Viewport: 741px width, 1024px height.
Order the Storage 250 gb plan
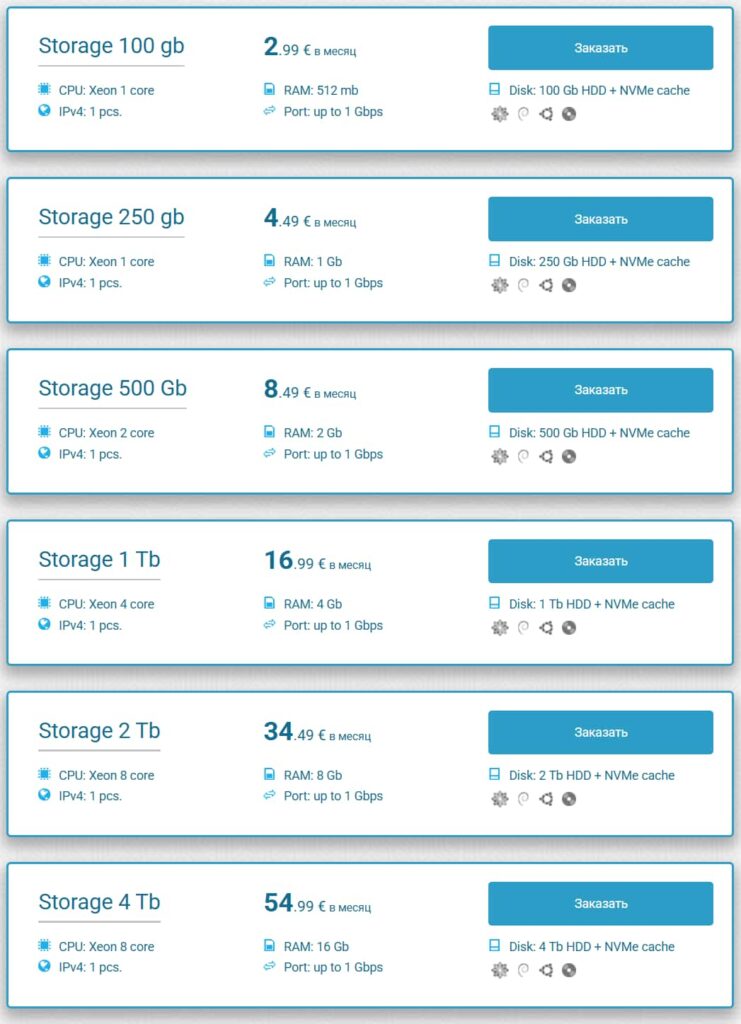click(599, 218)
